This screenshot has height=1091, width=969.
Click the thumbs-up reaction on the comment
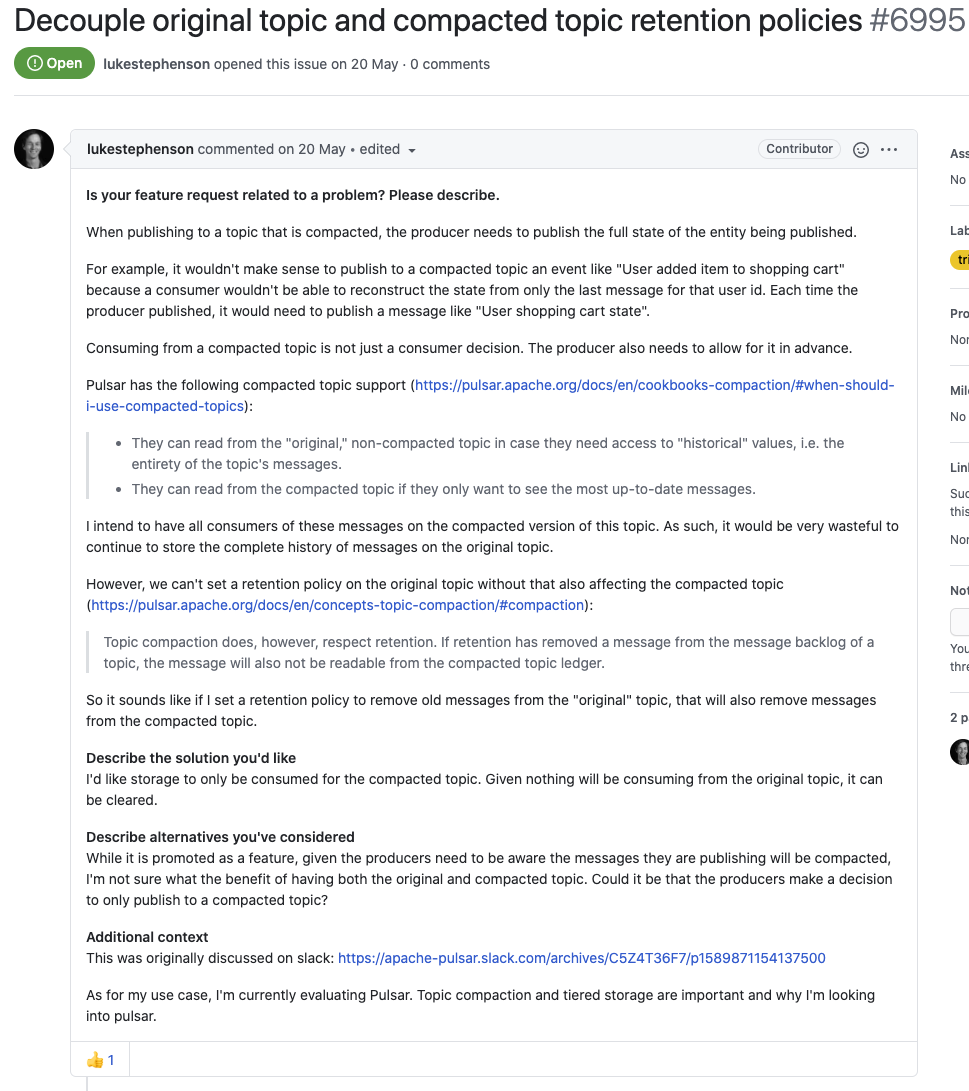click(99, 1058)
